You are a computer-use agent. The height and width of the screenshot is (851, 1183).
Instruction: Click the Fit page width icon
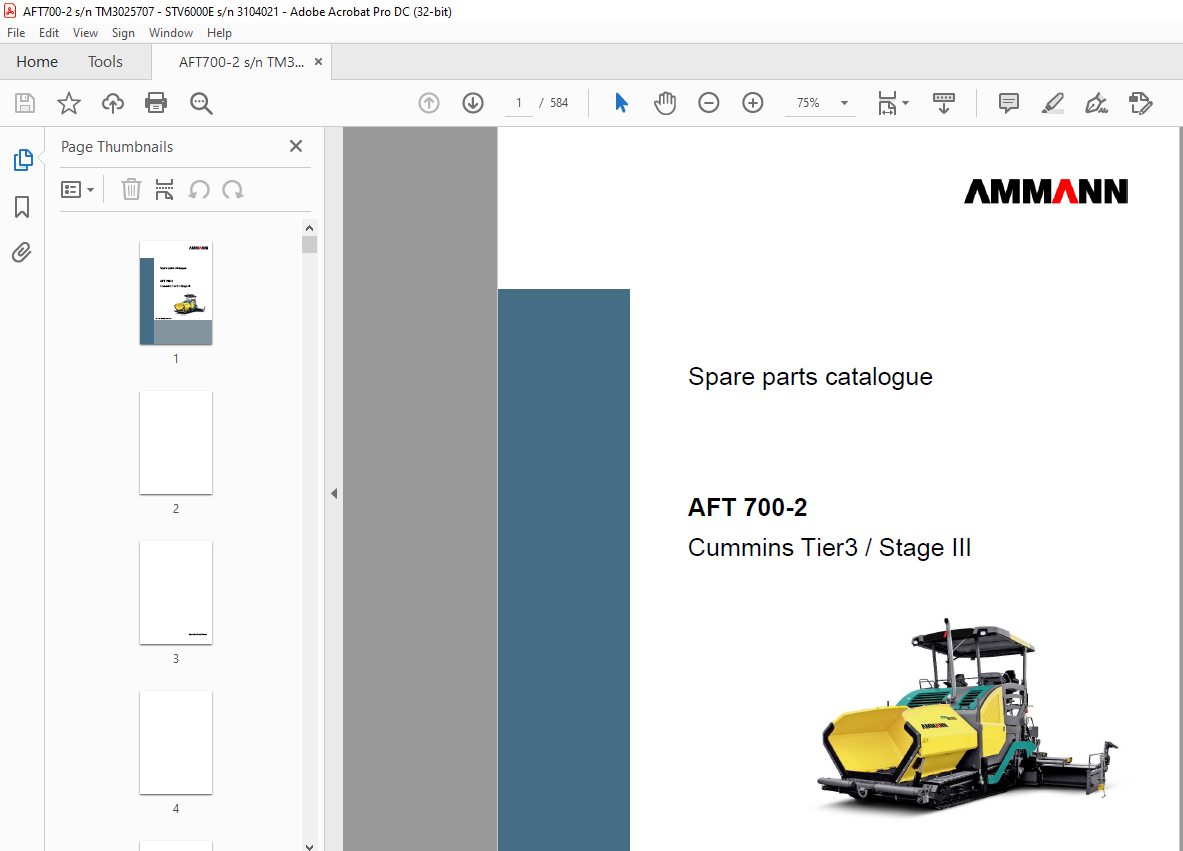[887, 103]
